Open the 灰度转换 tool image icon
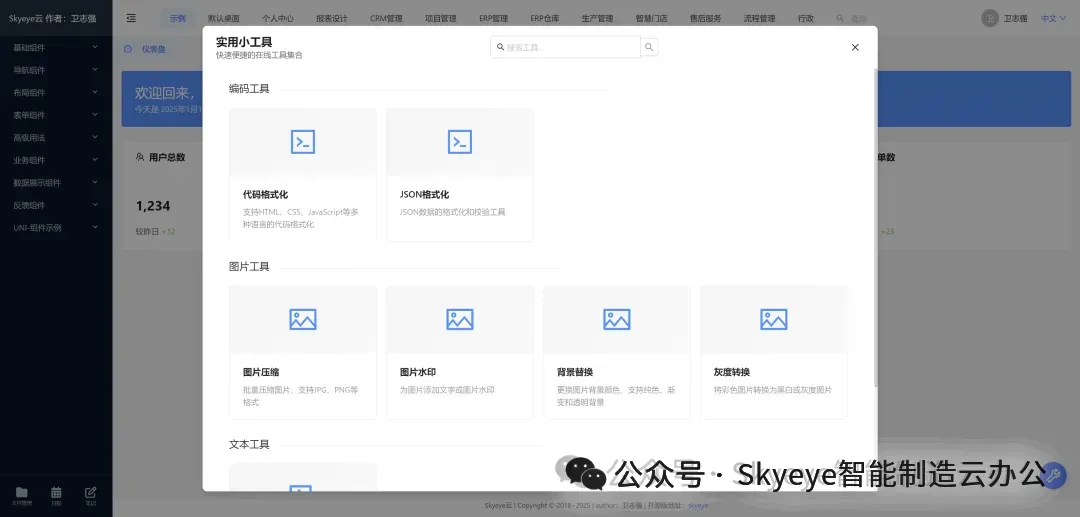The image size is (1080, 517). click(x=774, y=319)
